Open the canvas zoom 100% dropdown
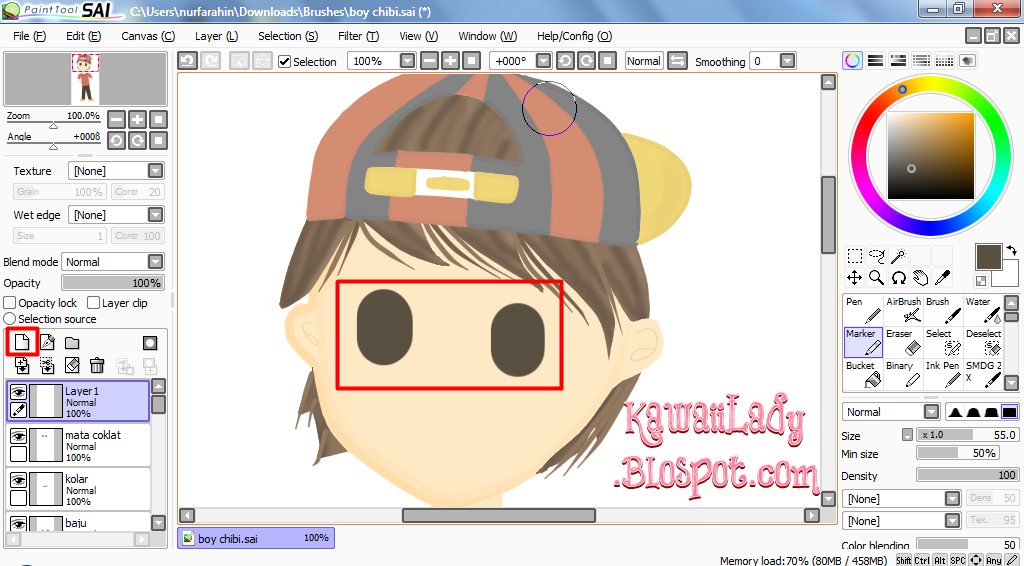The height and width of the screenshot is (566, 1024). click(408, 61)
